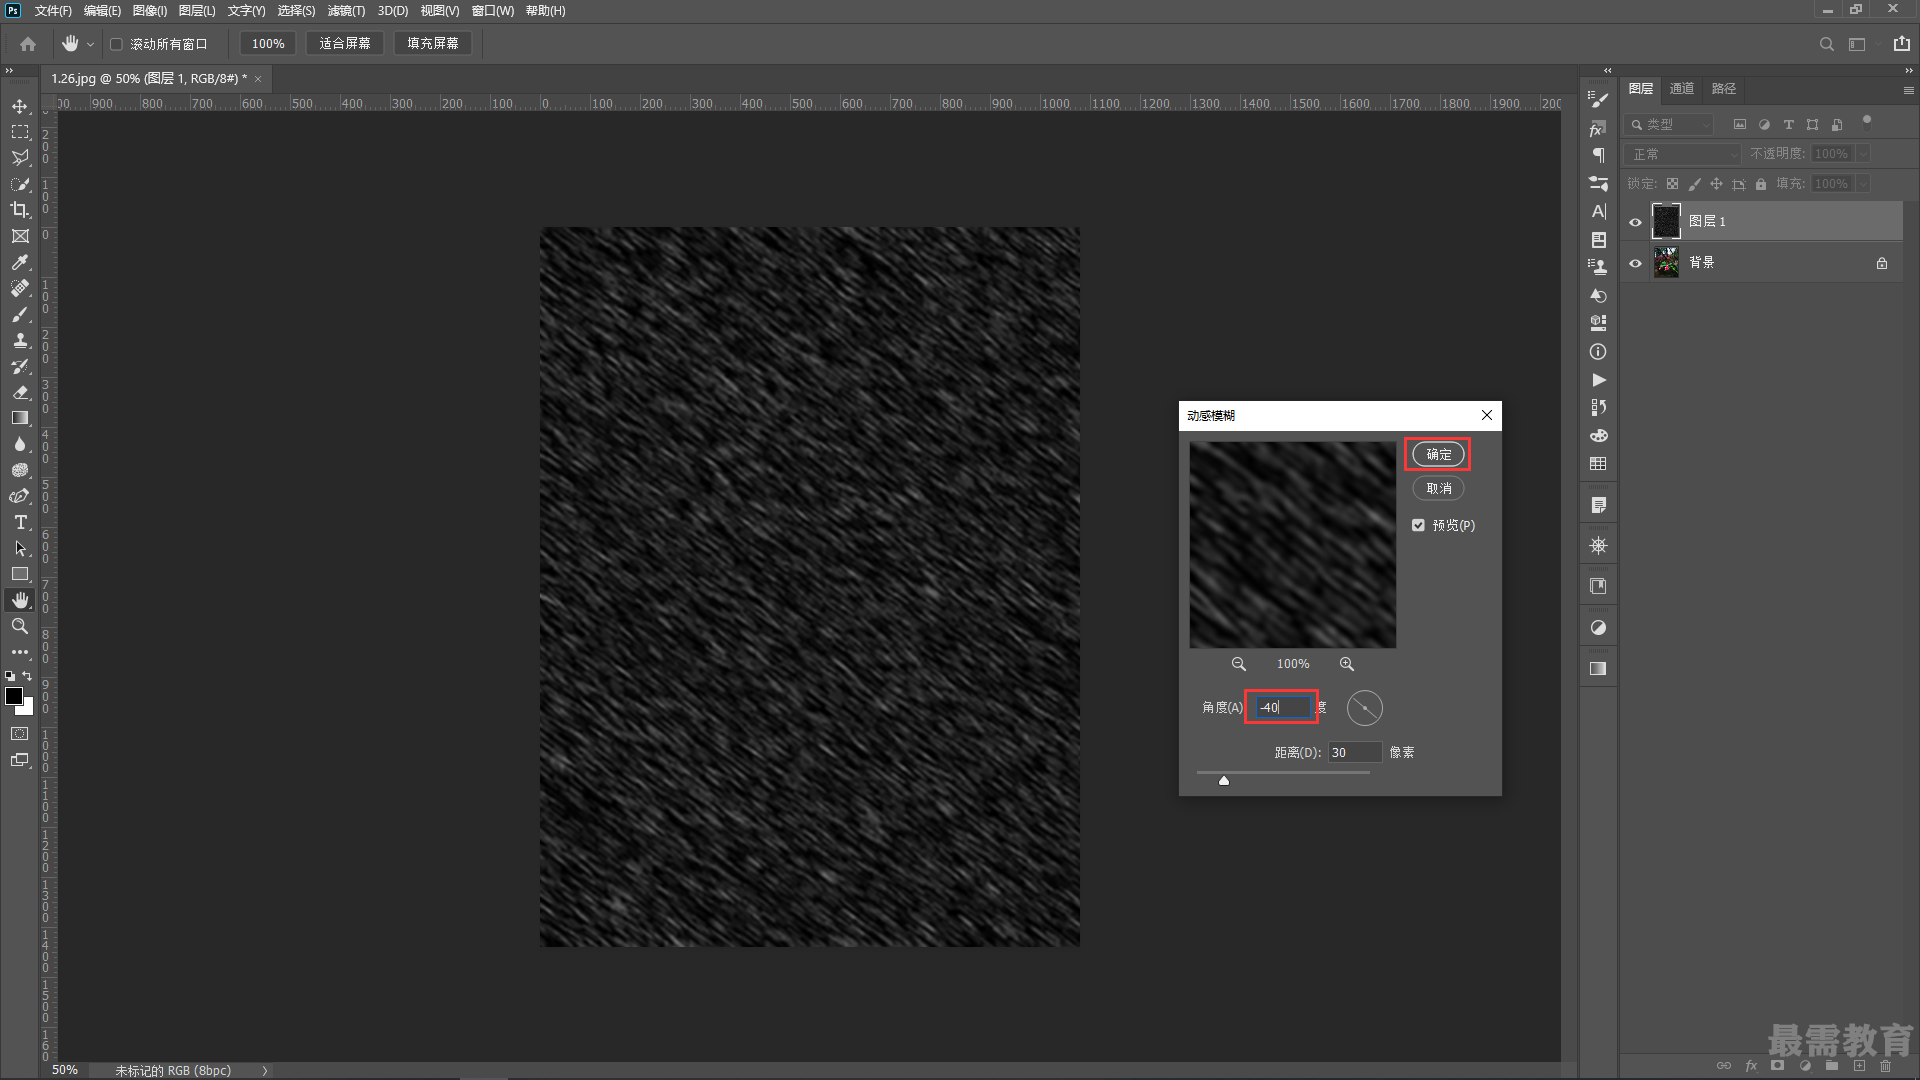The image size is (1920, 1080).
Task: Click the 100% zoom button
Action: [x=268, y=44]
